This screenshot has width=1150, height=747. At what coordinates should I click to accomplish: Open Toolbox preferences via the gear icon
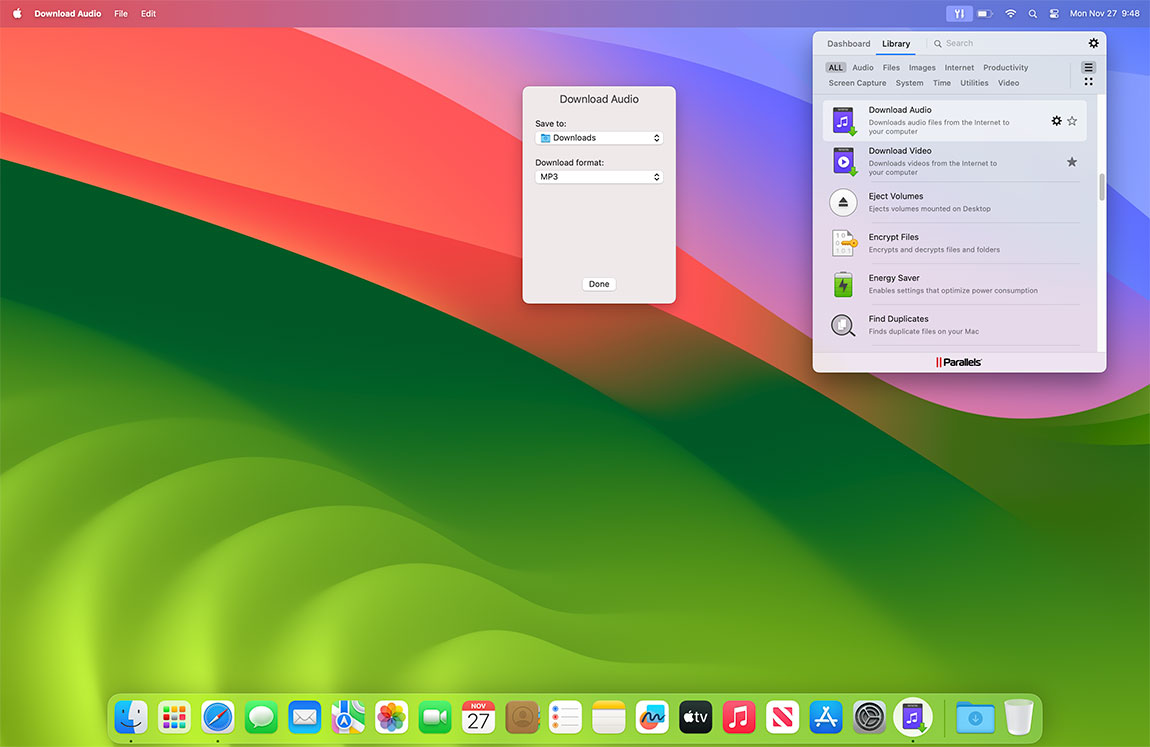[x=1093, y=43]
